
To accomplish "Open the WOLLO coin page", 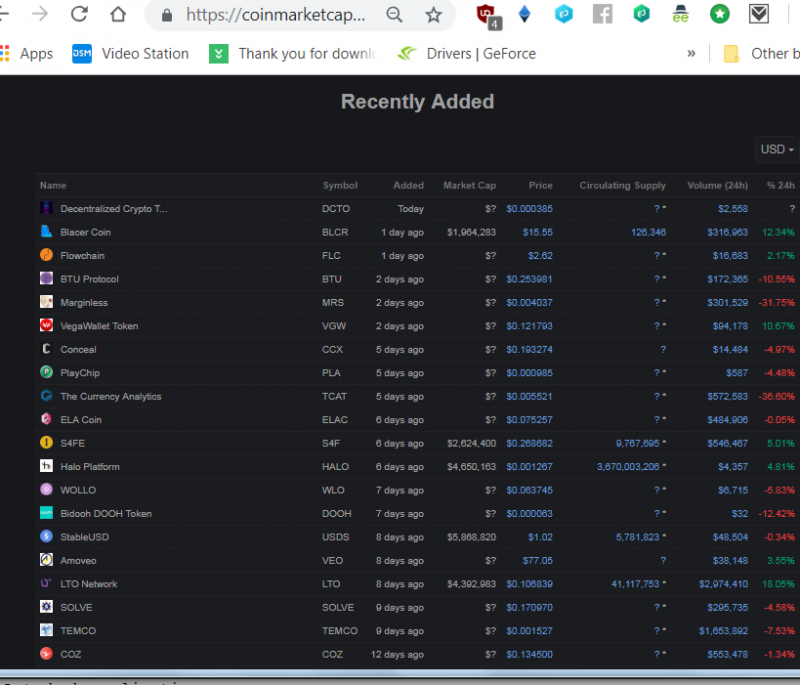I will coord(78,490).
